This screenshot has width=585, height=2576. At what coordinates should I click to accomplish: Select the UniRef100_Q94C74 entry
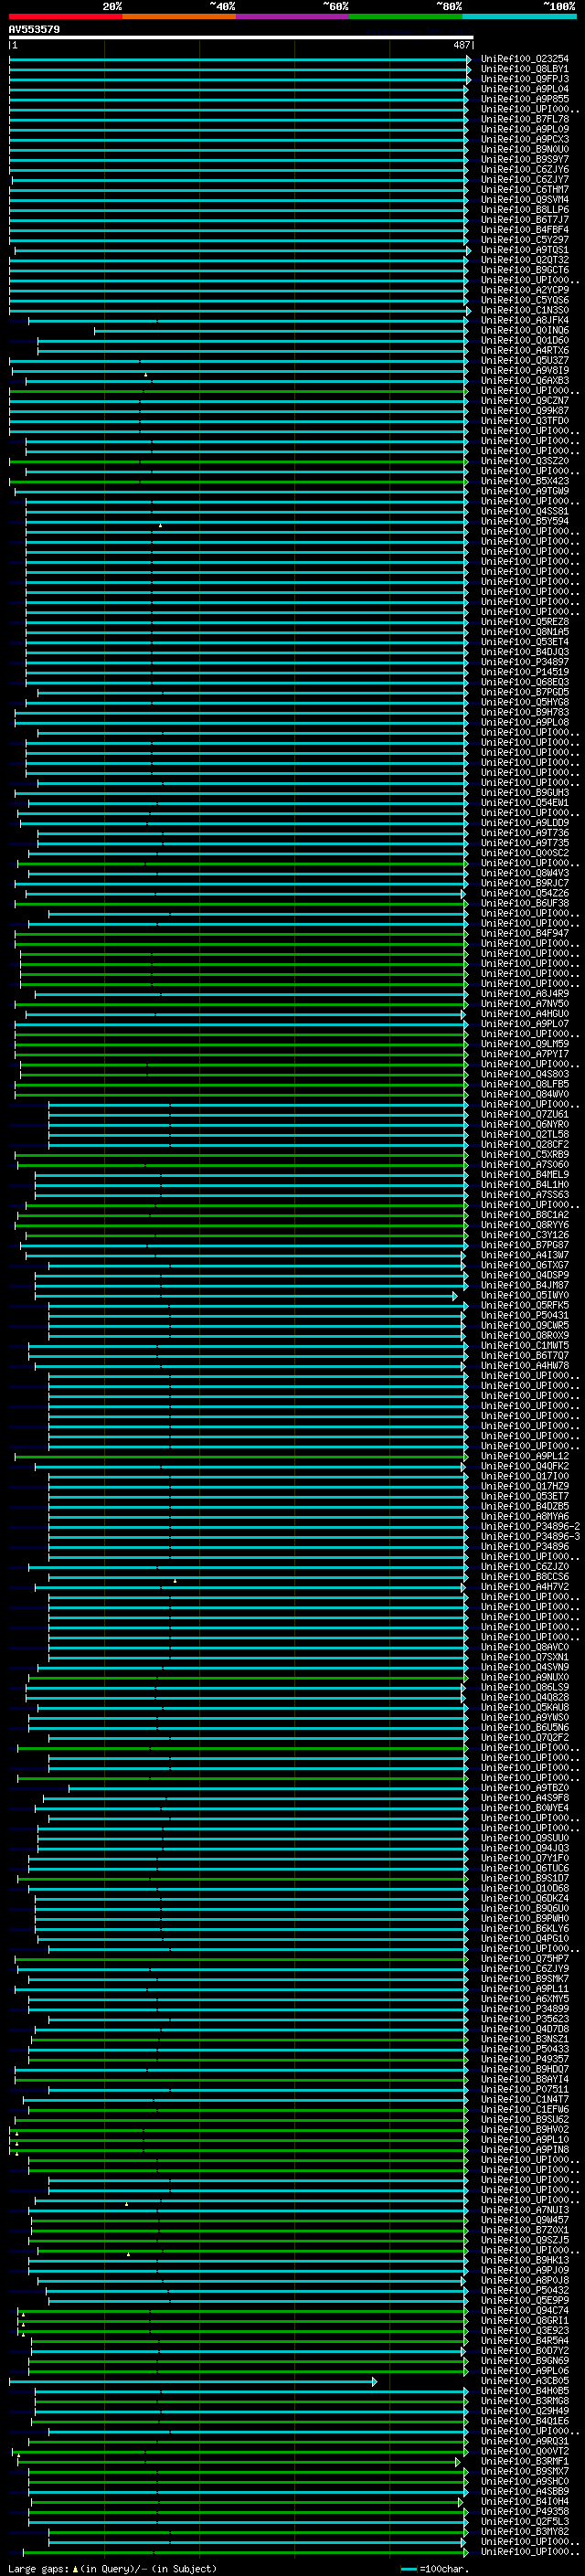pos(524,2310)
